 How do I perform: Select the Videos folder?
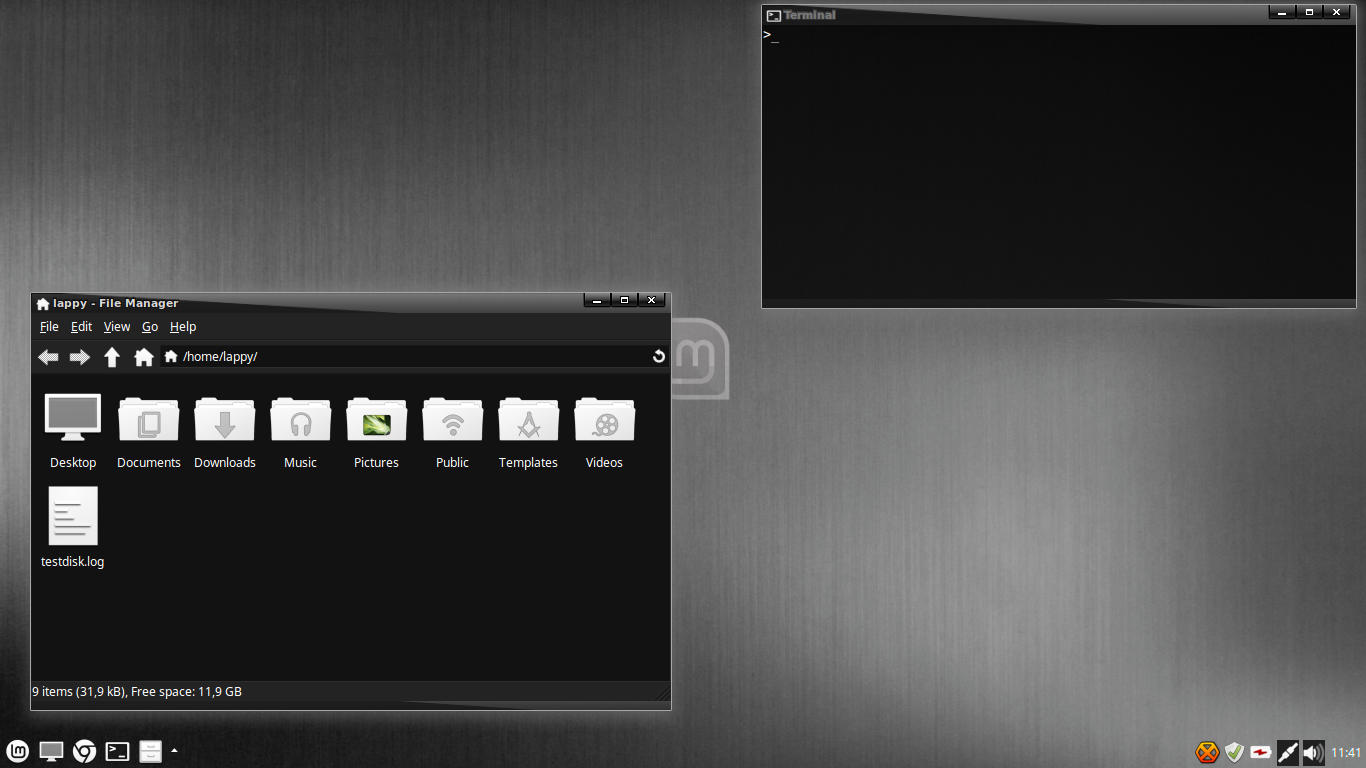[605, 418]
